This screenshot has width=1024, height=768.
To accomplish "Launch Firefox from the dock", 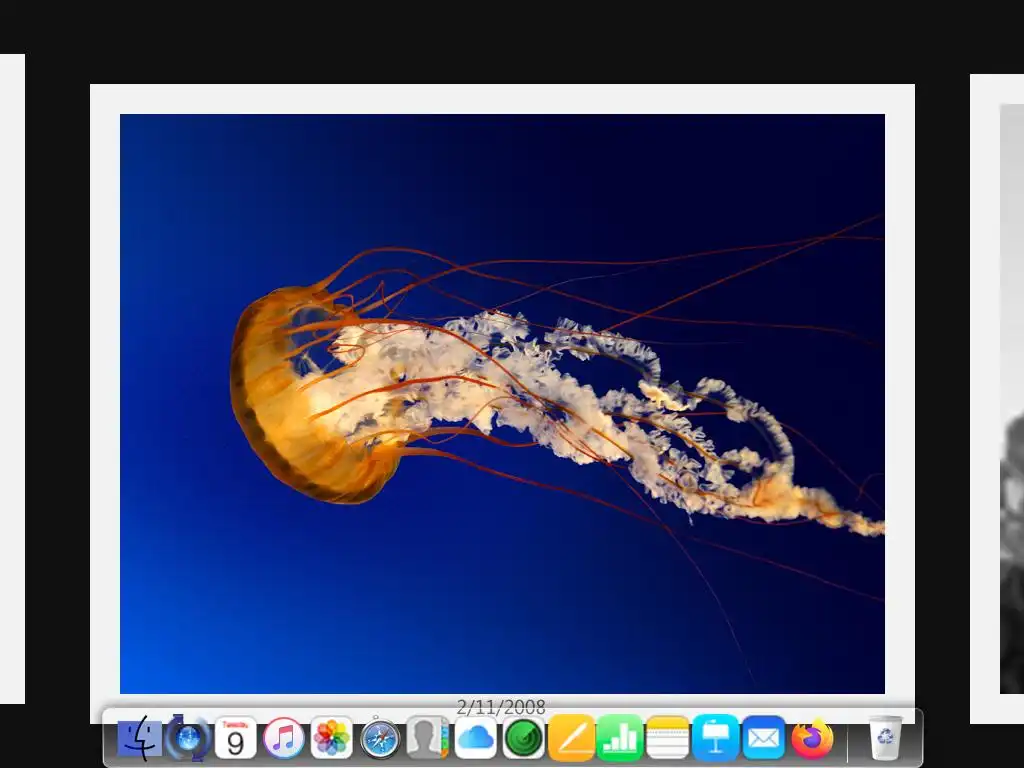I will coord(812,738).
